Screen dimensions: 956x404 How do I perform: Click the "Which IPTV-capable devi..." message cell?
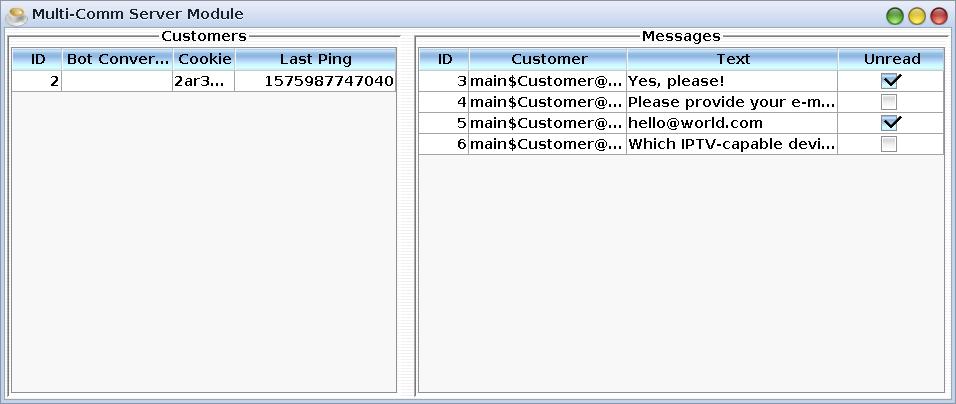[x=731, y=144]
